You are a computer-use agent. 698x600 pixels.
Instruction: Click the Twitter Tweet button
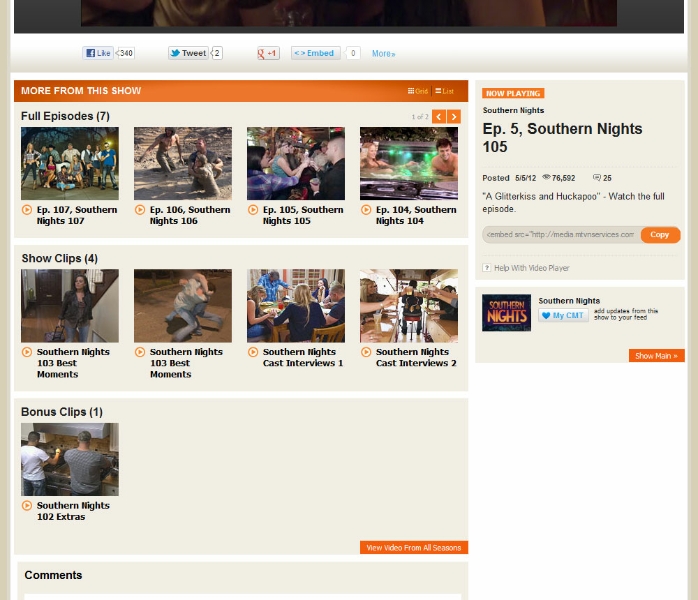tap(188, 53)
